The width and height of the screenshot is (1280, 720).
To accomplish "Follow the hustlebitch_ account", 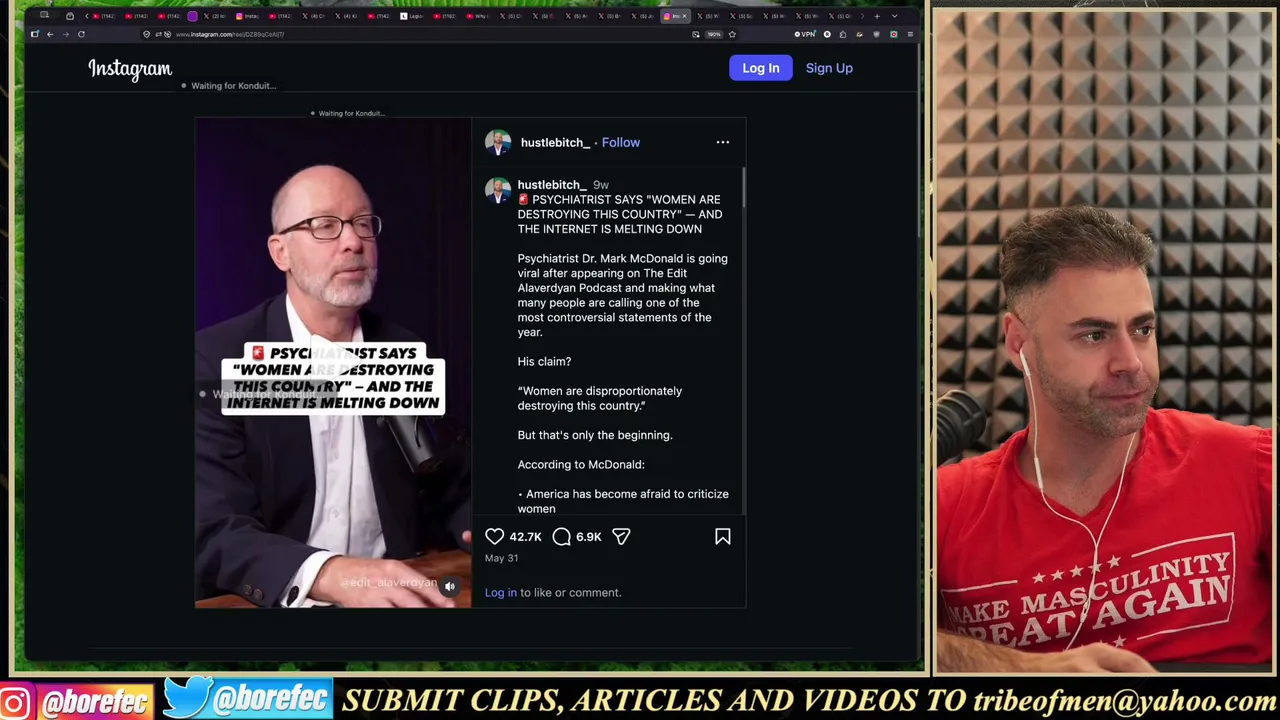I will click(621, 142).
